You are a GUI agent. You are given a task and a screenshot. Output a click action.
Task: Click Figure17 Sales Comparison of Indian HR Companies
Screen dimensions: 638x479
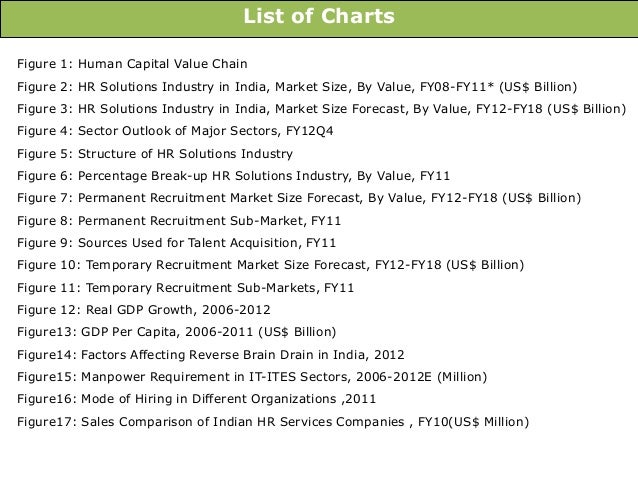(273, 422)
